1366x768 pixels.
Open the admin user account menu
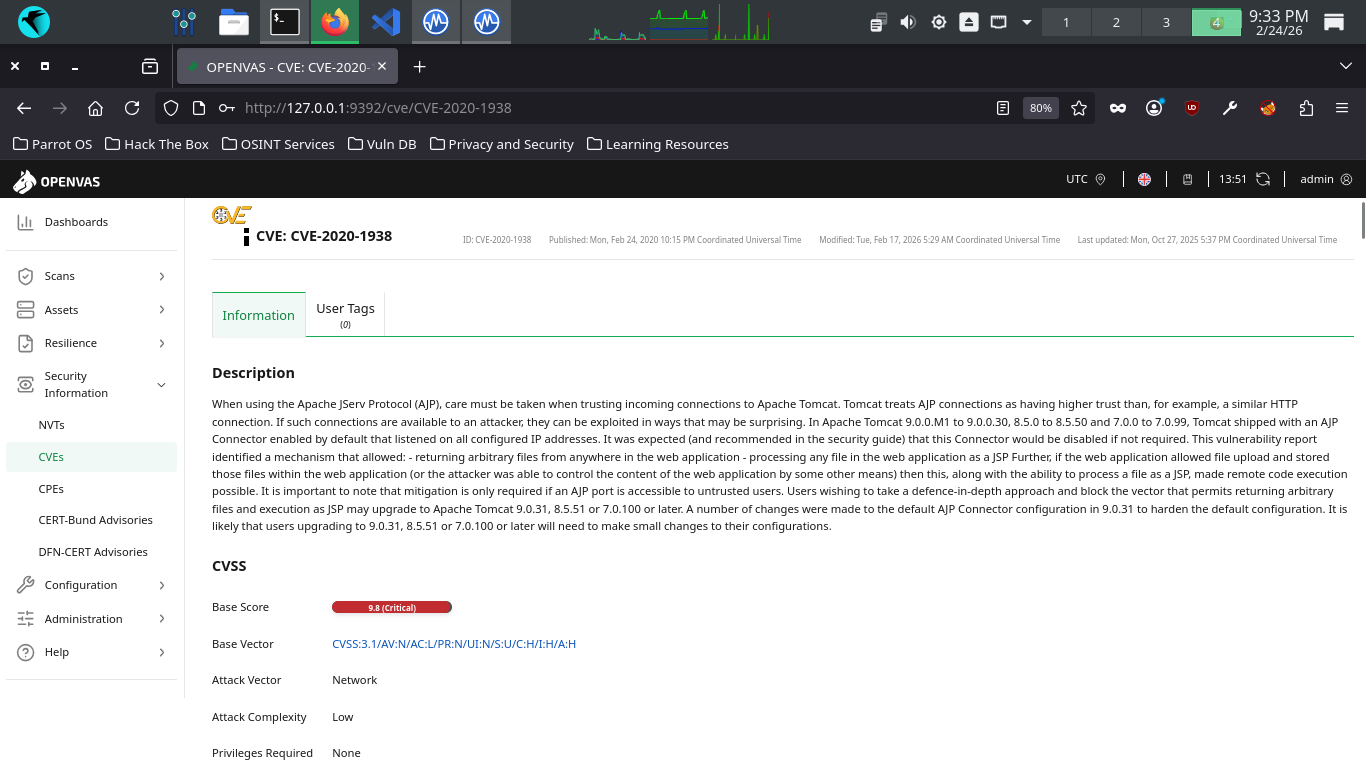pos(1325,179)
